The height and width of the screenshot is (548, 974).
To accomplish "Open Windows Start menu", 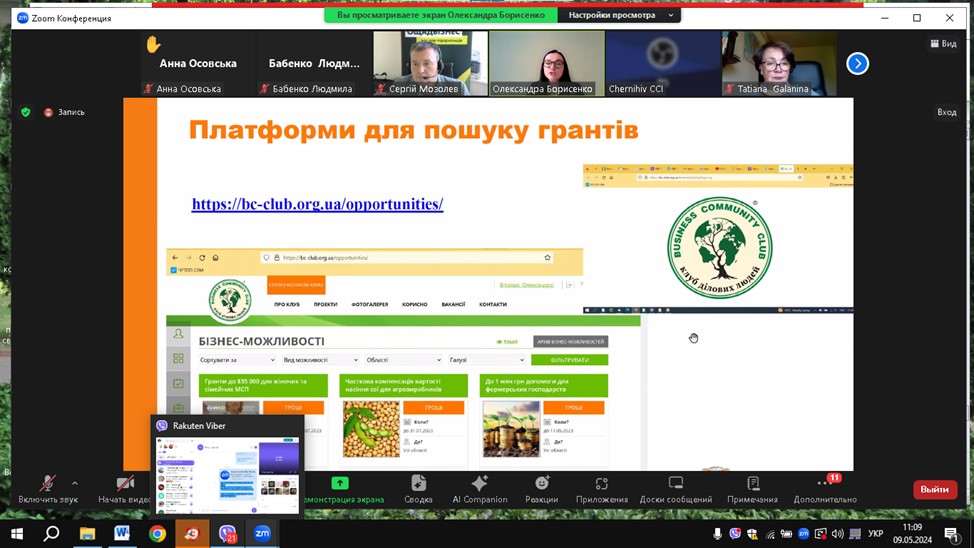I will pos(17,534).
